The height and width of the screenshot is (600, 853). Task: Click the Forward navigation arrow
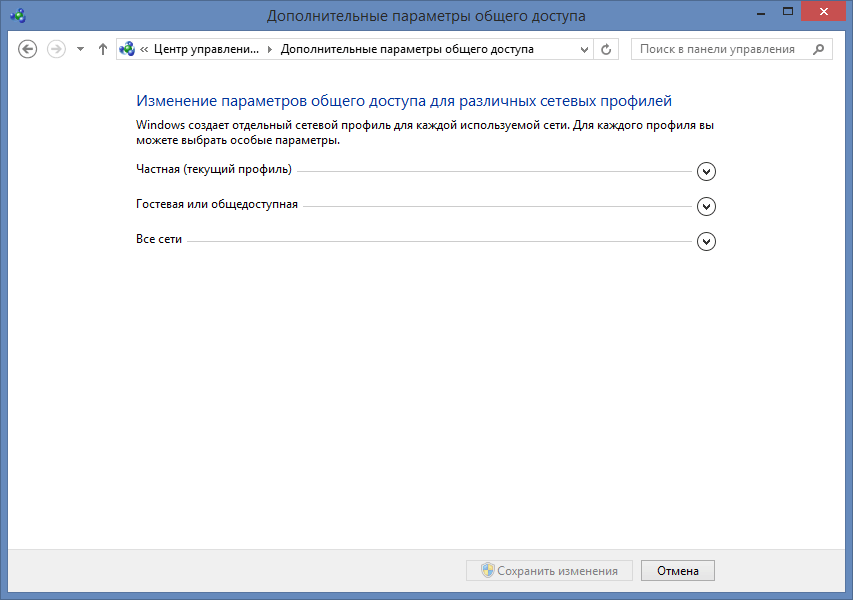point(56,49)
